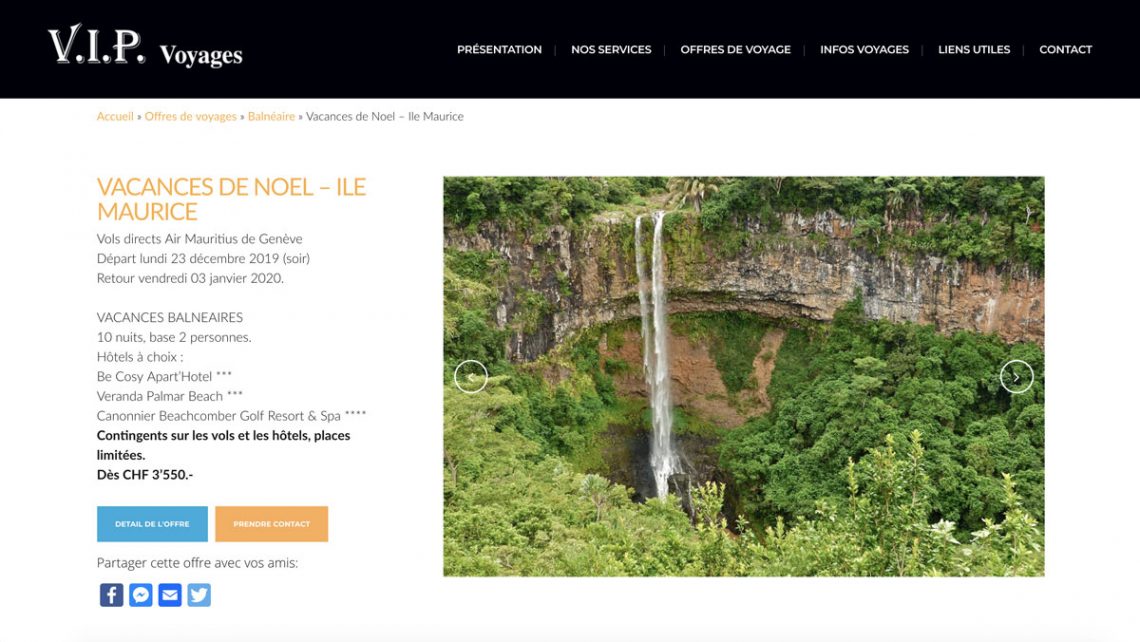Follow Offres de voyages breadcrumb link

pyautogui.click(x=190, y=116)
